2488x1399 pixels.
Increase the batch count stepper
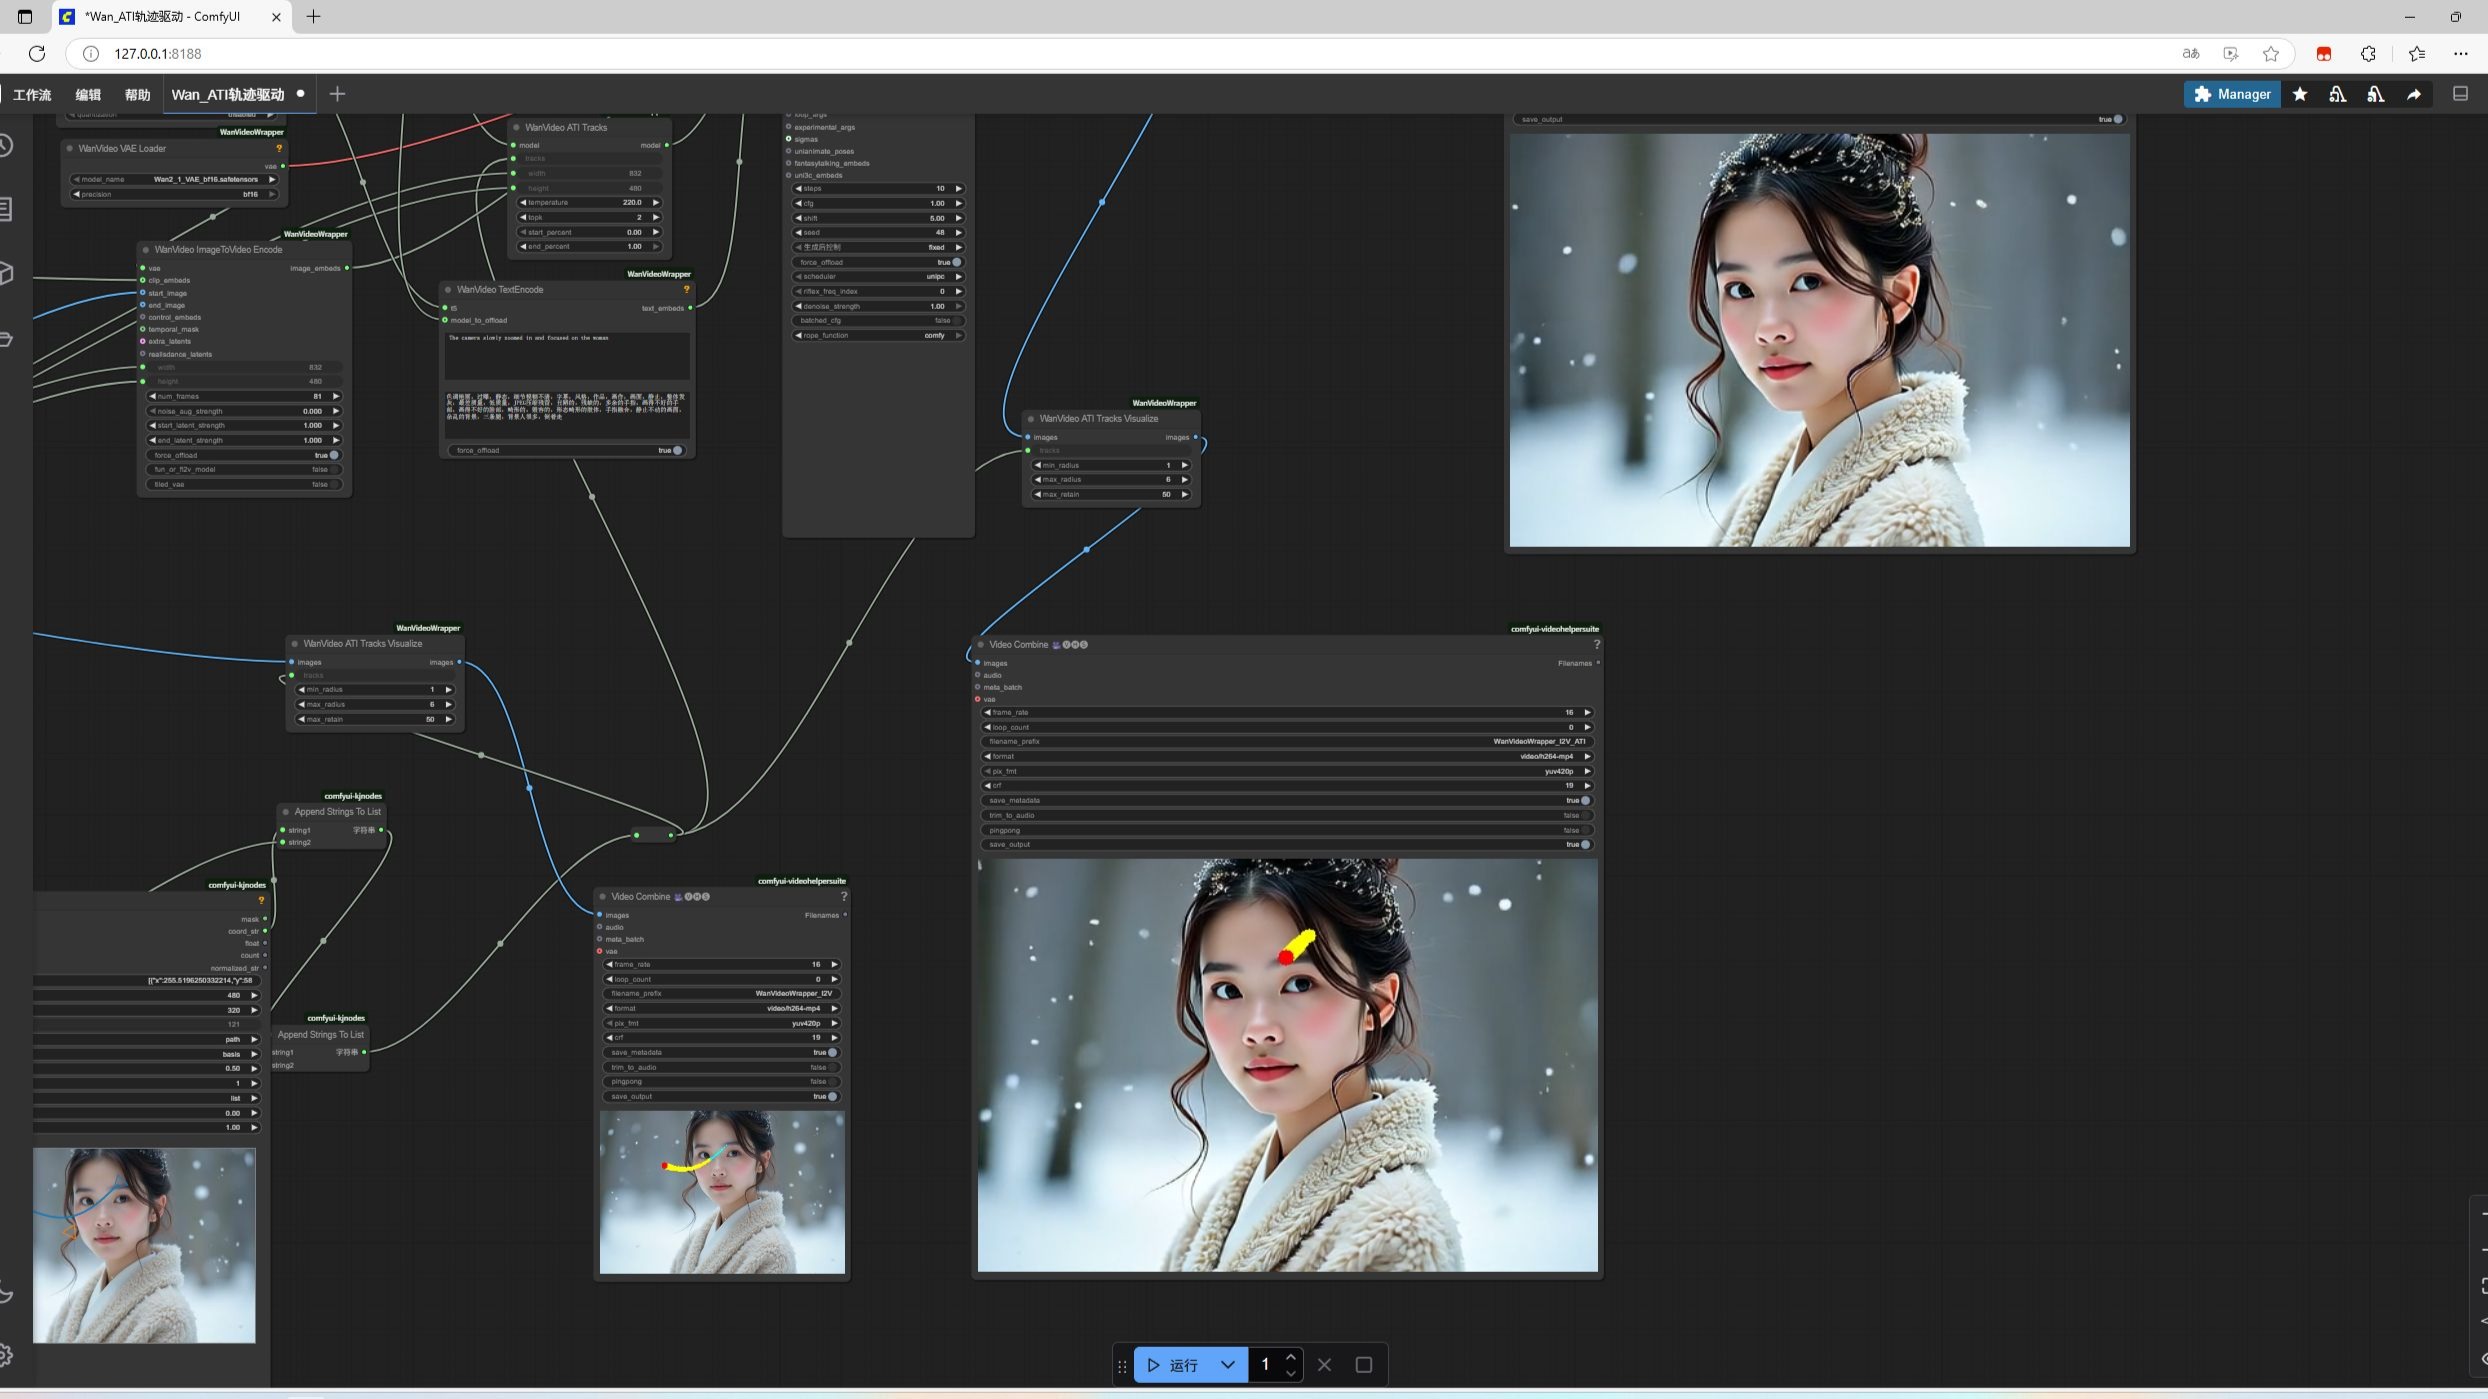coord(1291,1357)
